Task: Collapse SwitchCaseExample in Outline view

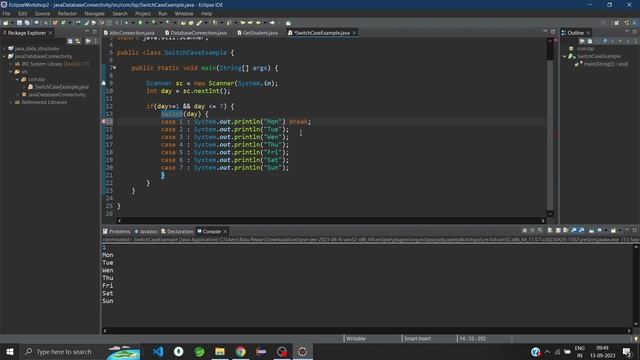Action: 565,56
